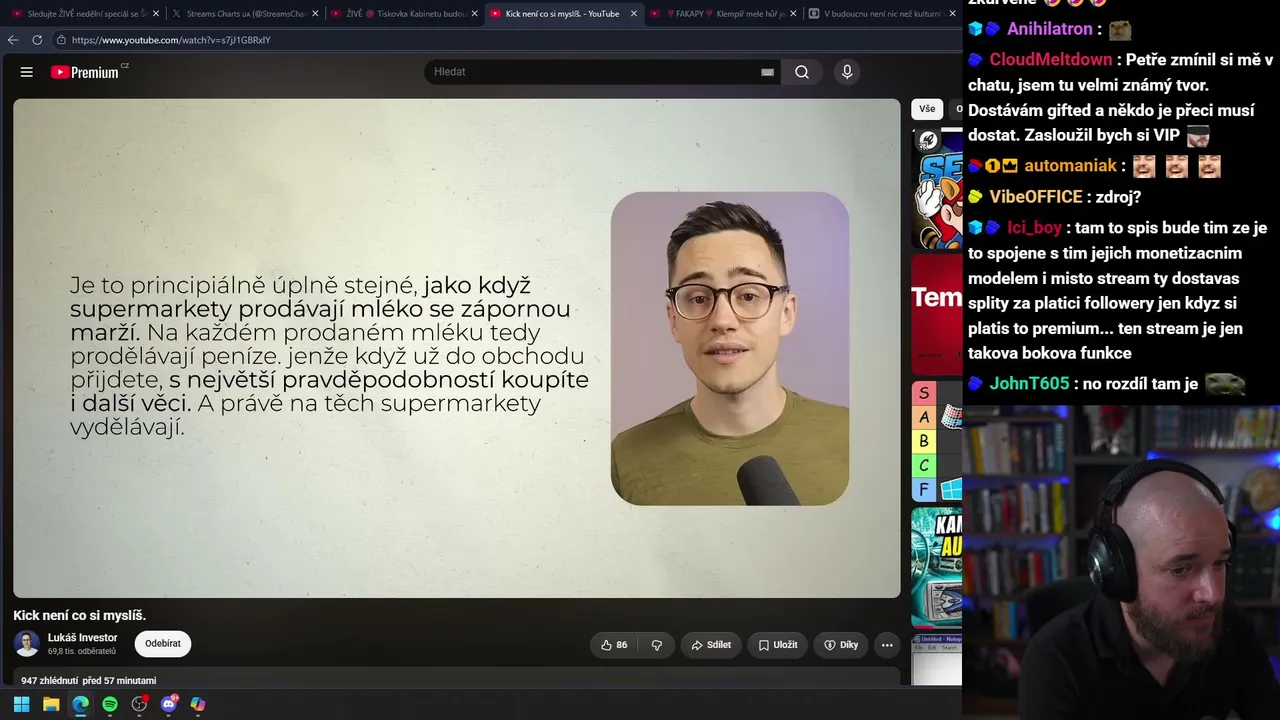Close the 'Kick není co si myslíš' tab
Screen dimensions: 1280x720
[633, 14]
